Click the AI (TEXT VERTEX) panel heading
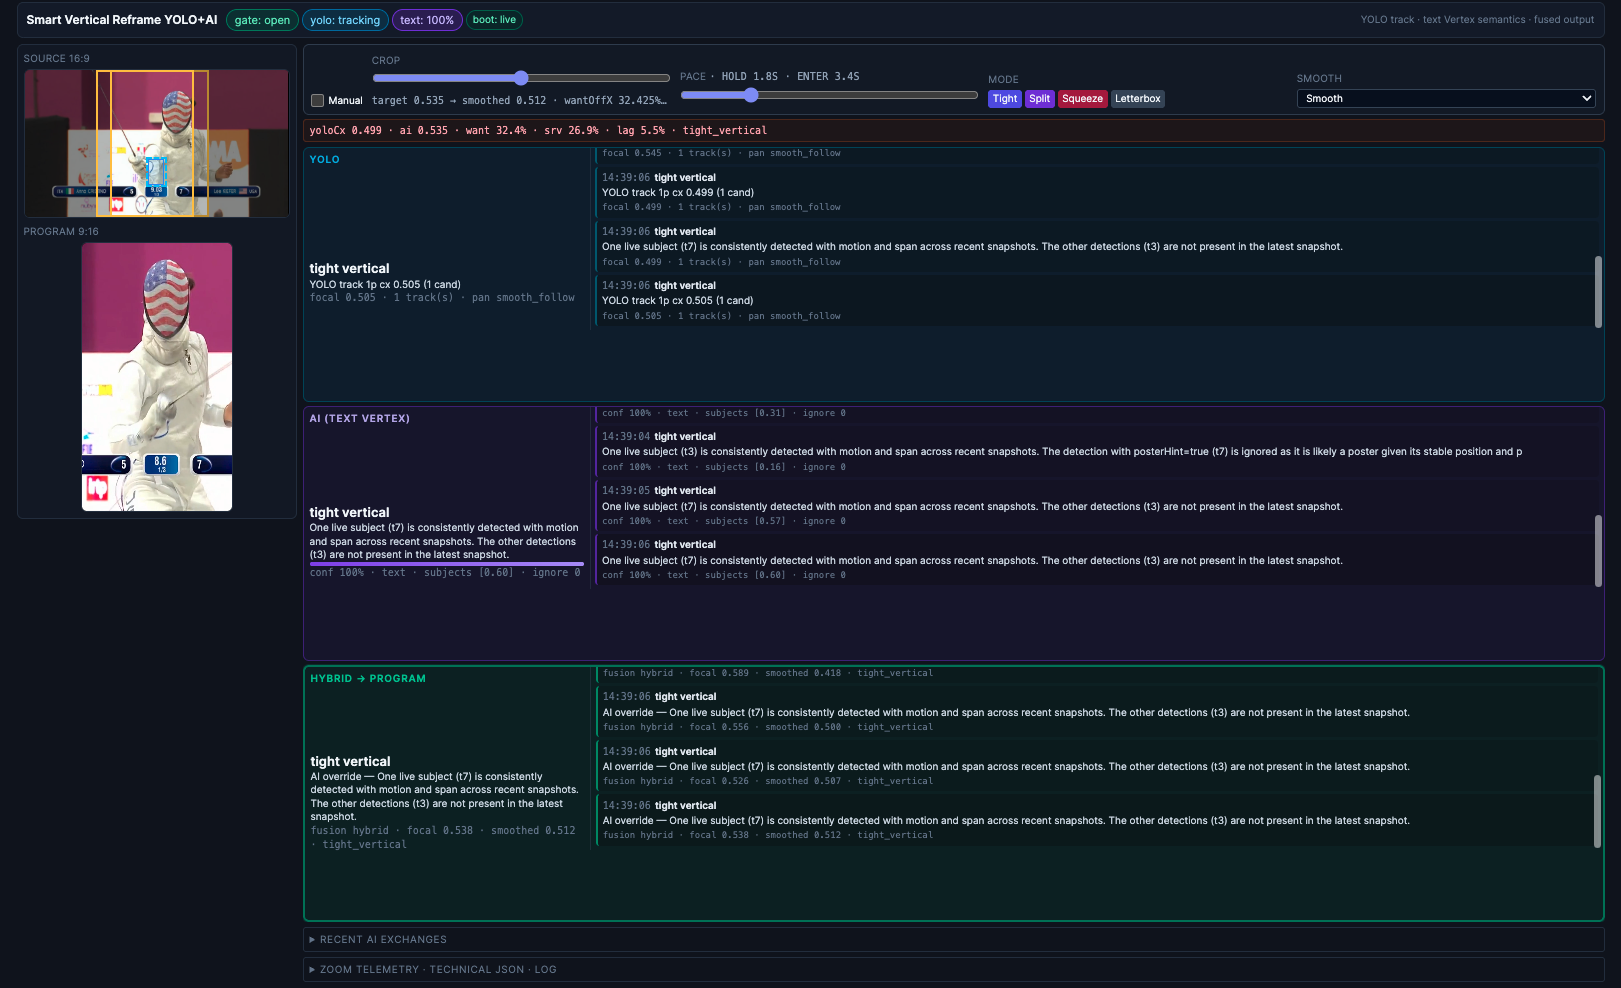Image resolution: width=1621 pixels, height=988 pixels. pos(360,419)
